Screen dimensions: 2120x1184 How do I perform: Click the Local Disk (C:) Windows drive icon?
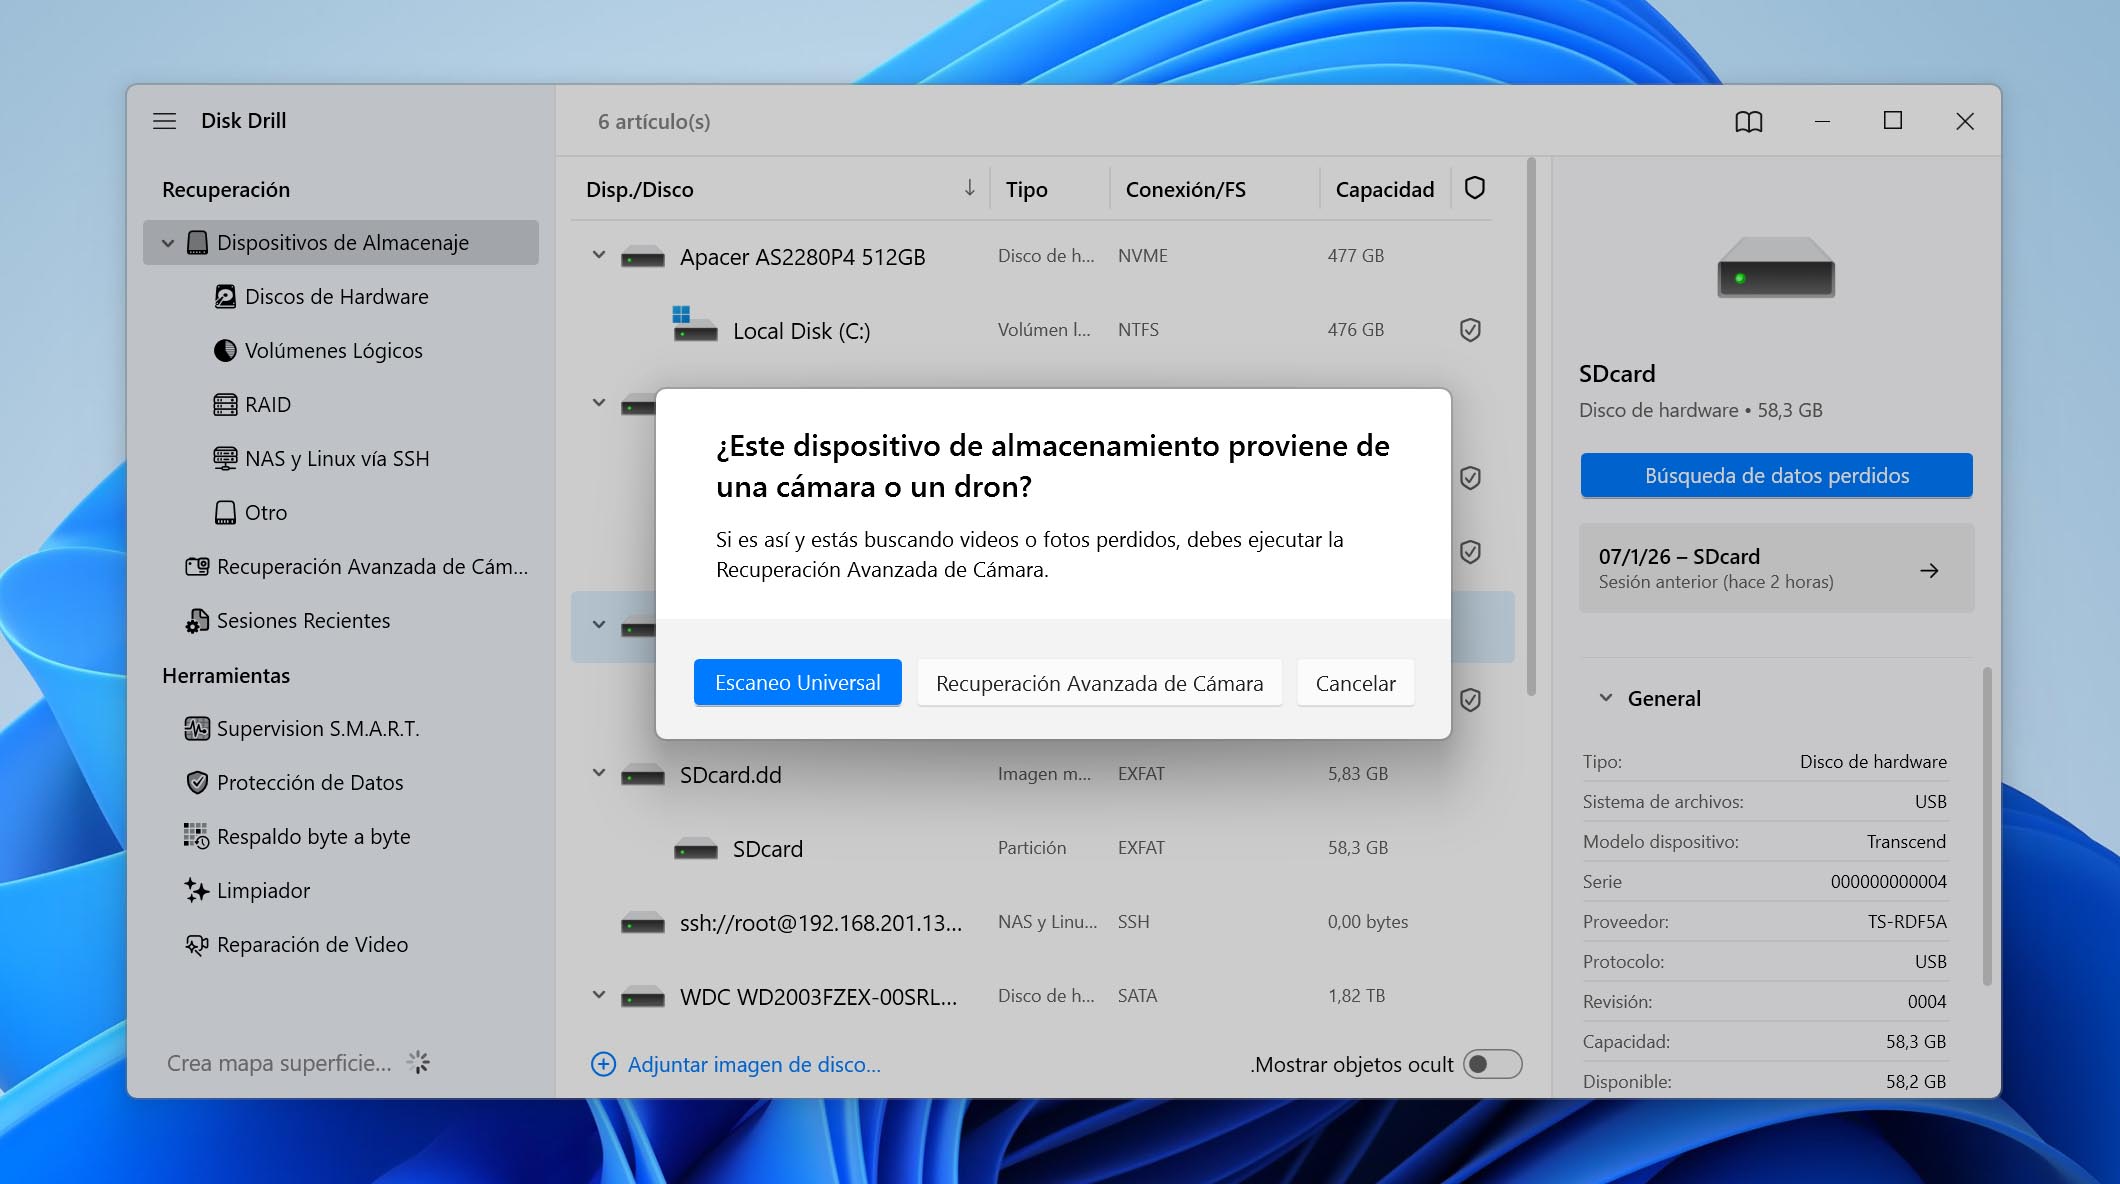pyautogui.click(x=695, y=324)
